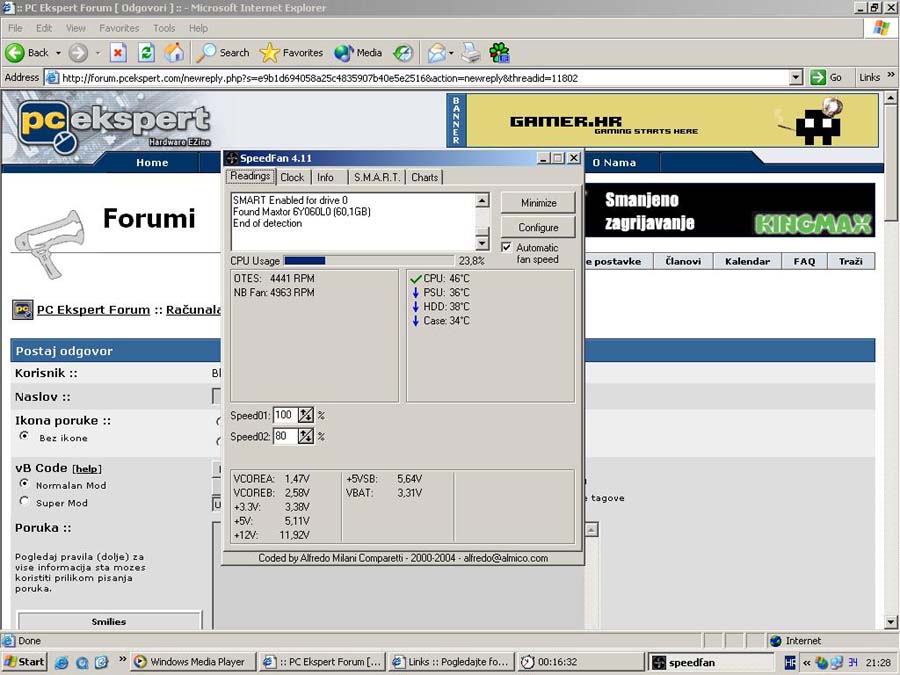The image size is (900, 675).
Task: Open the Tools menu
Action: coord(164,28)
